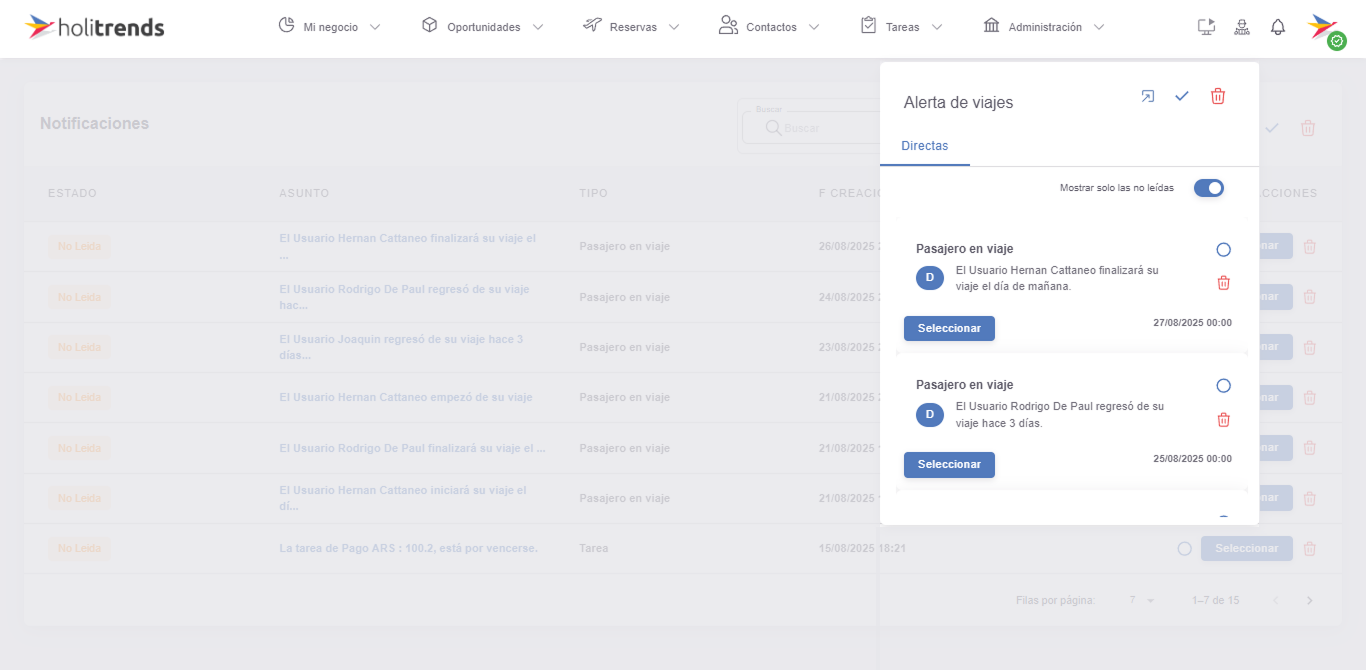
Task: Delete all alerts using the trash icon
Action: tap(1218, 96)
